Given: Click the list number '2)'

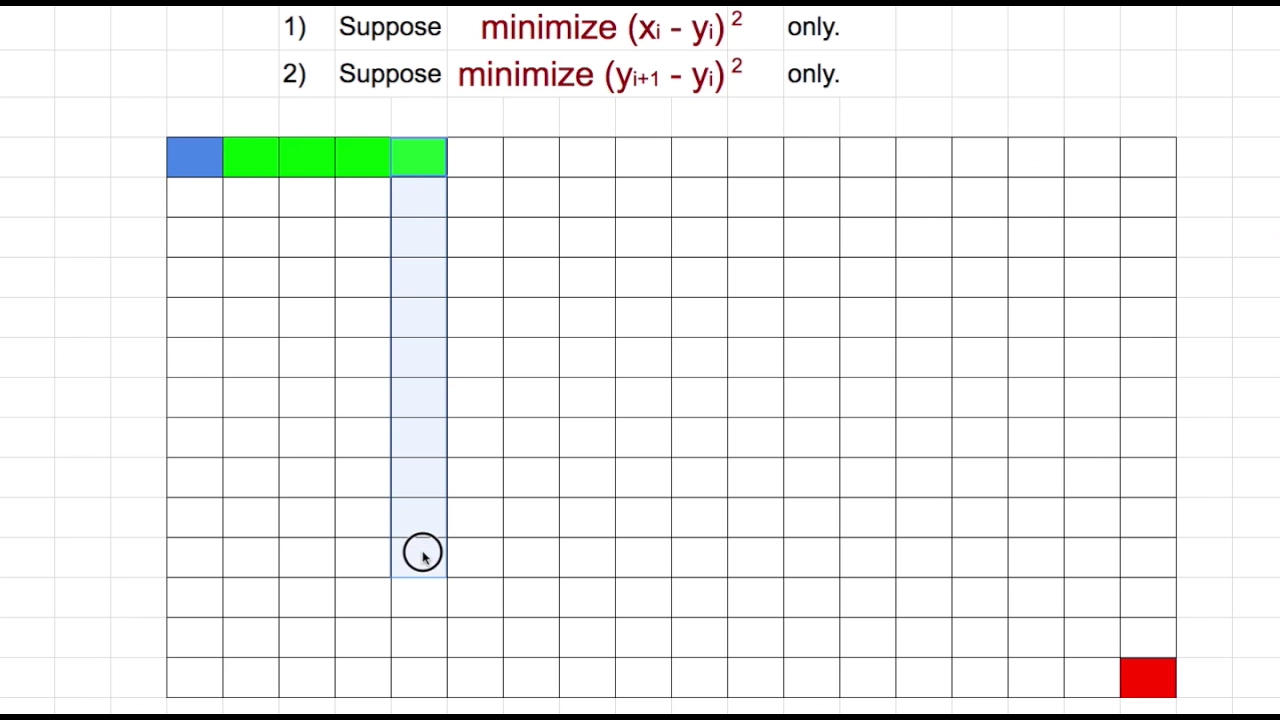Looking at the screenshot, I should [x=294, y=74].
